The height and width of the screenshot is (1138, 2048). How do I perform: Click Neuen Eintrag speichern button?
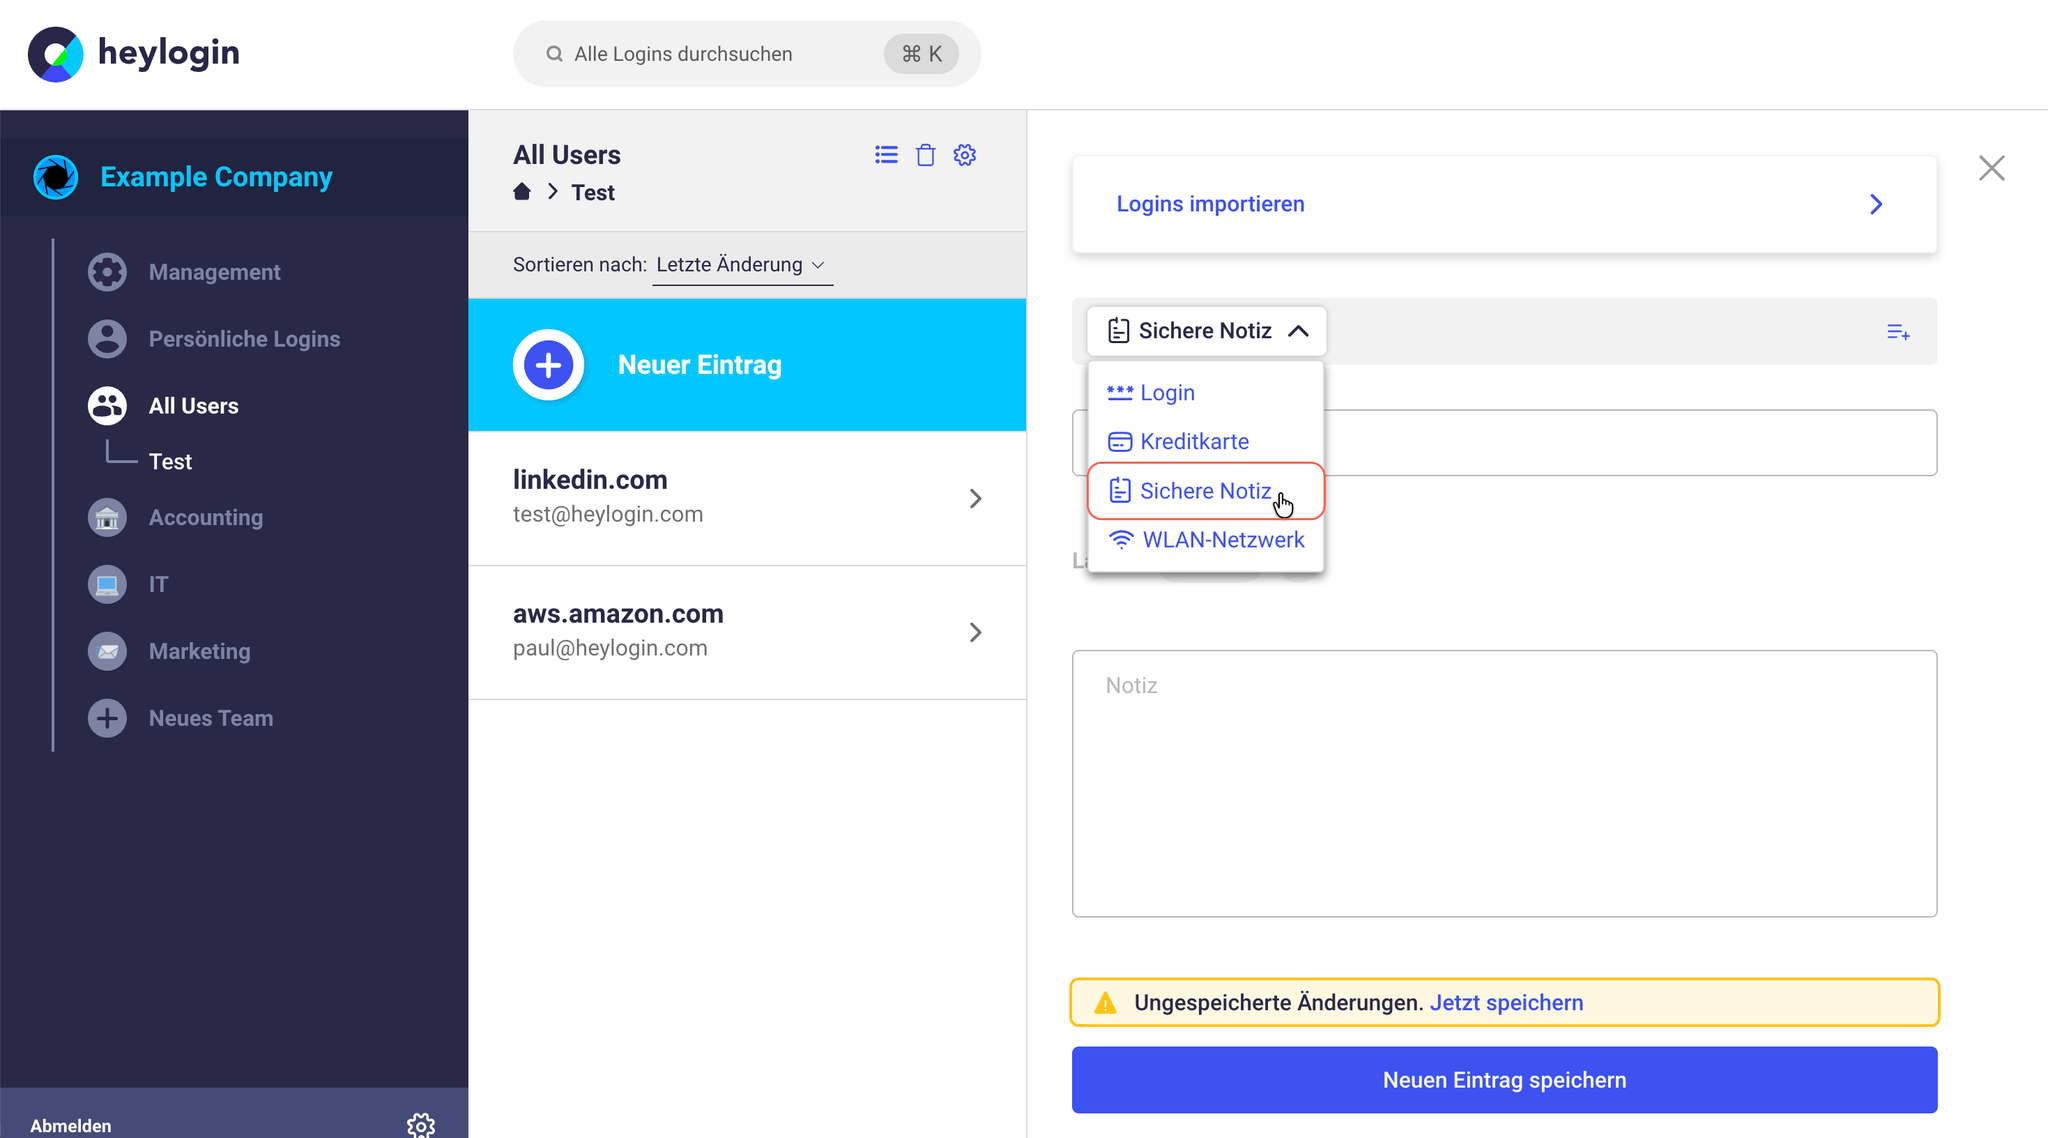[1504, 1080]
